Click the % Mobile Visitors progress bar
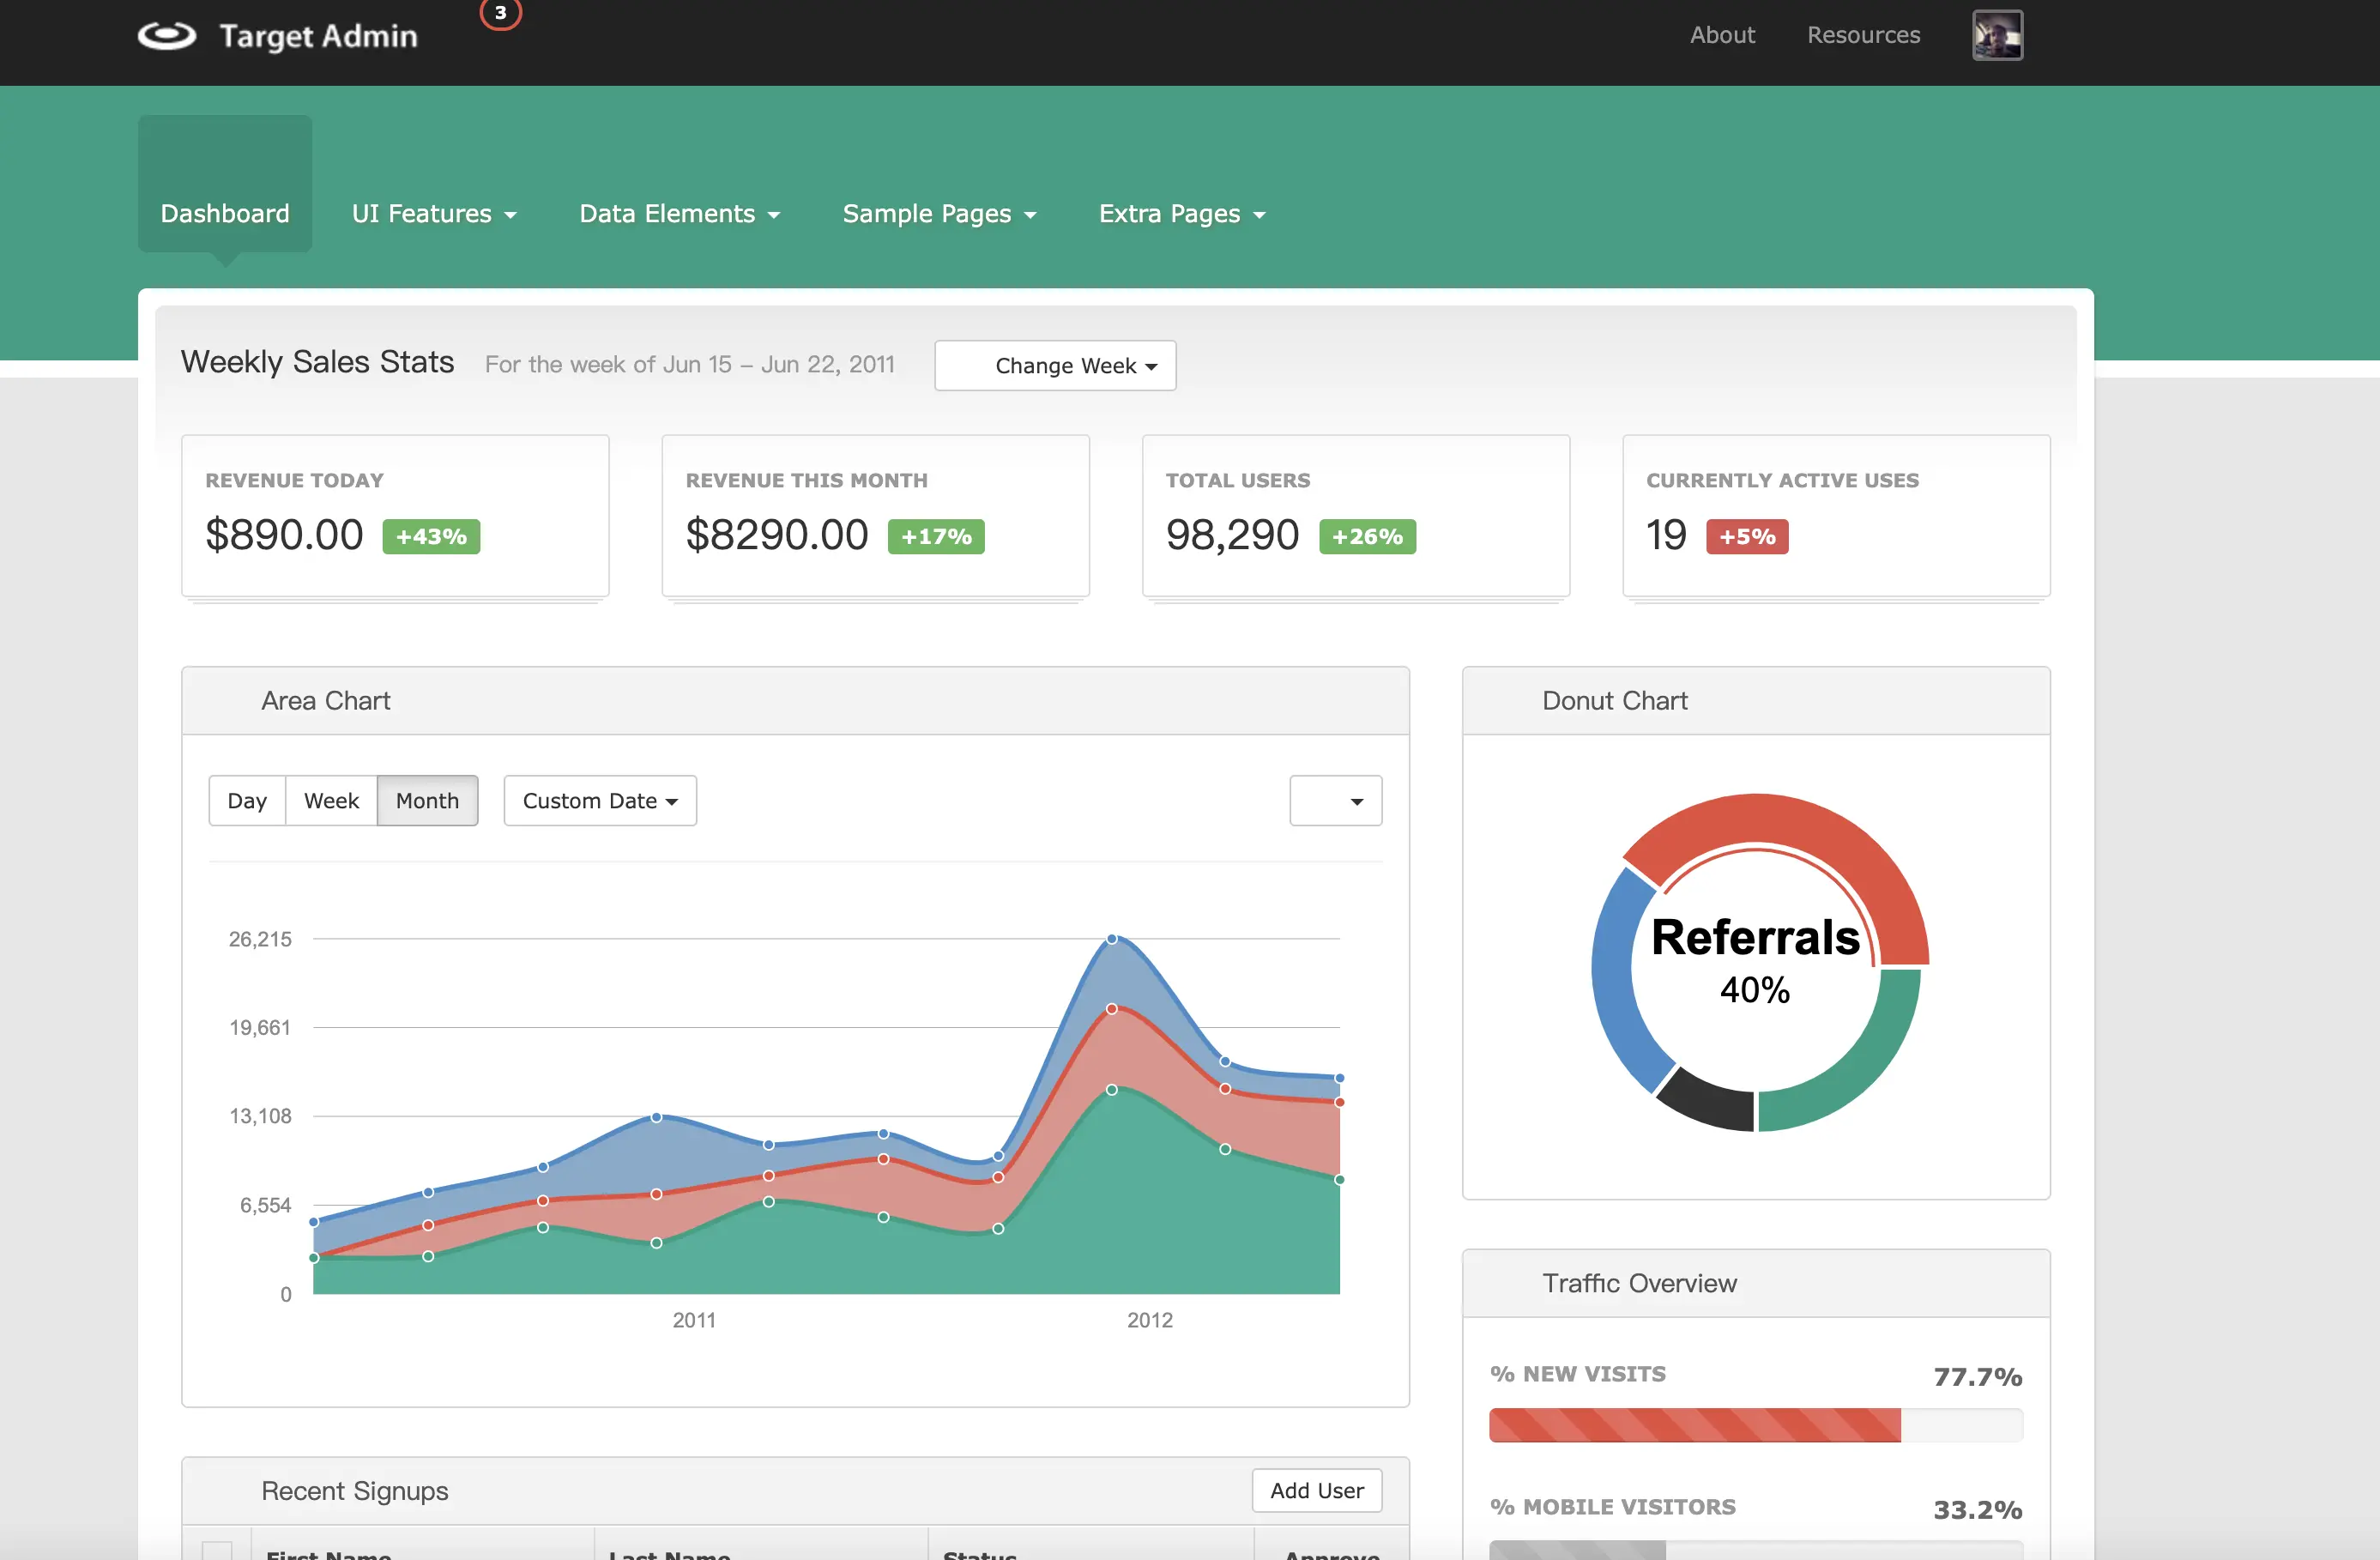The height and width of the screenshot is (1560, 2380). tap(1755, 1550)
